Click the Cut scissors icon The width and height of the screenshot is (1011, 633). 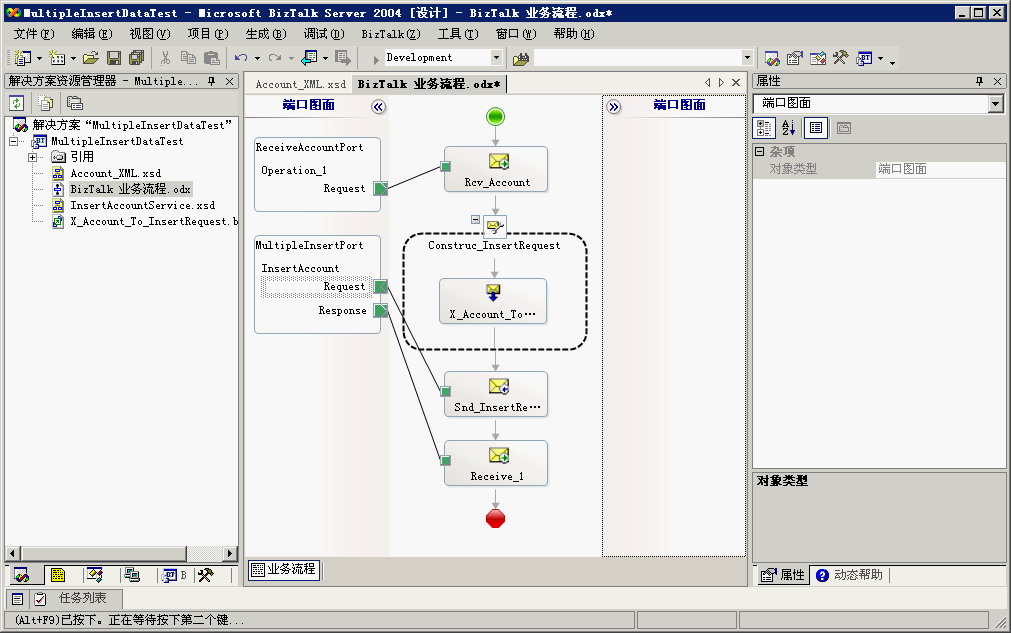[x=166, y=58]
